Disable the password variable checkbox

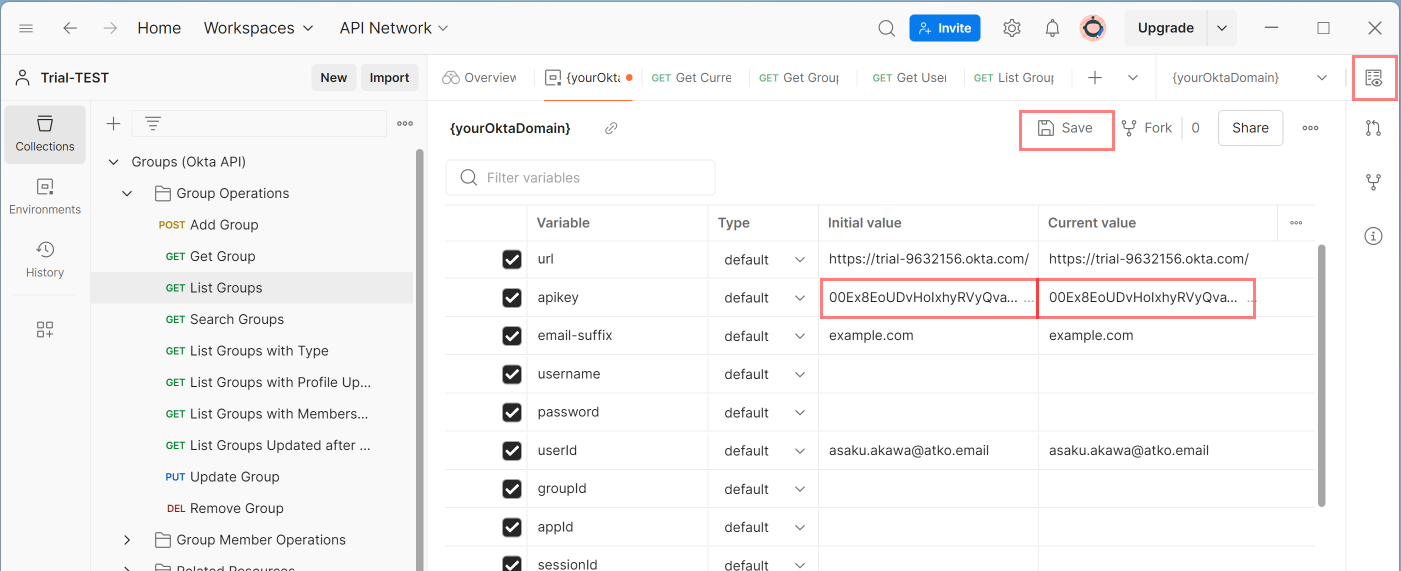click(512, 412)
